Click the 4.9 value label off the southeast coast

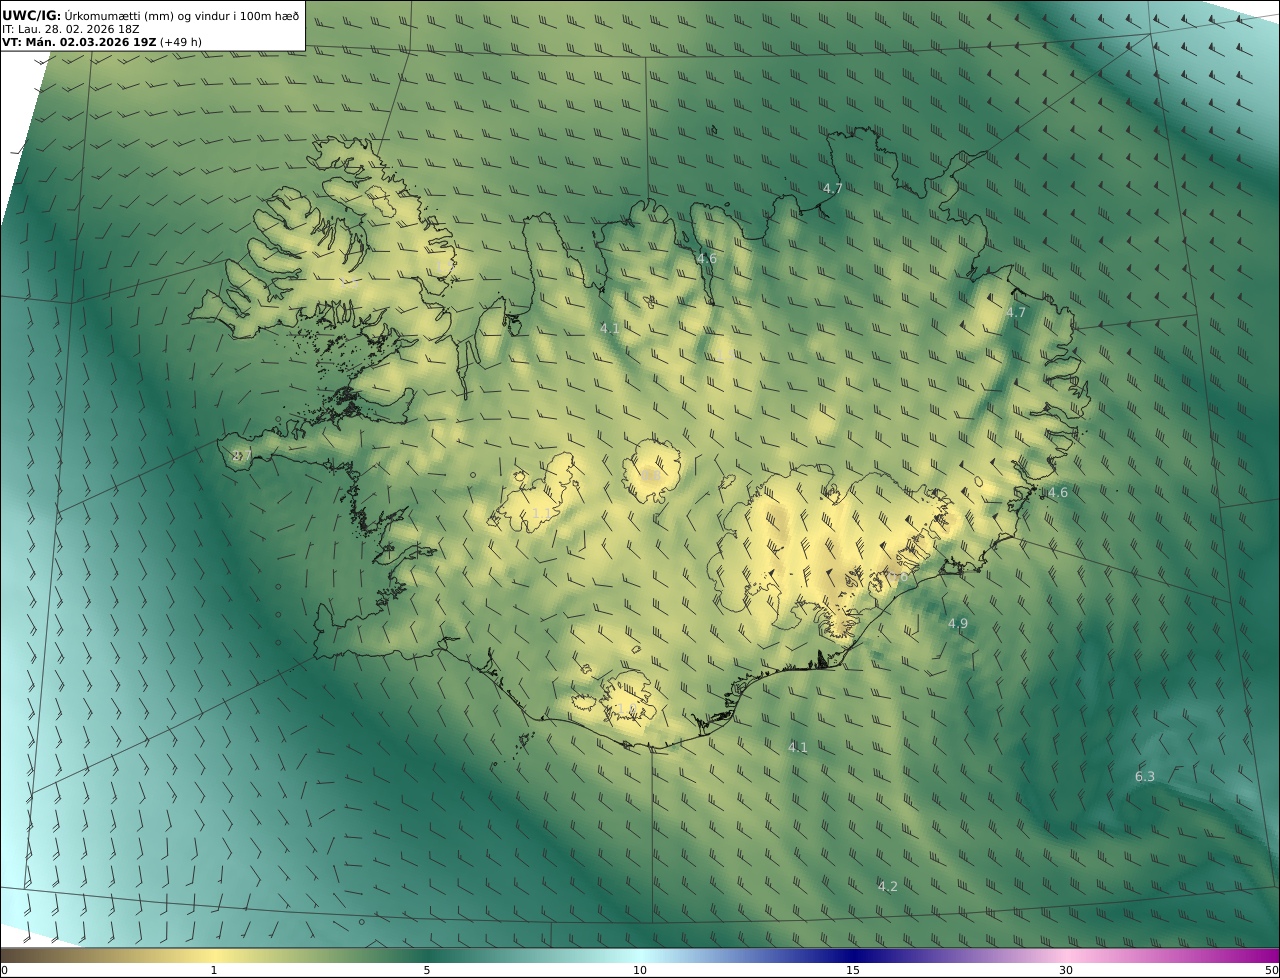[958, 624]
